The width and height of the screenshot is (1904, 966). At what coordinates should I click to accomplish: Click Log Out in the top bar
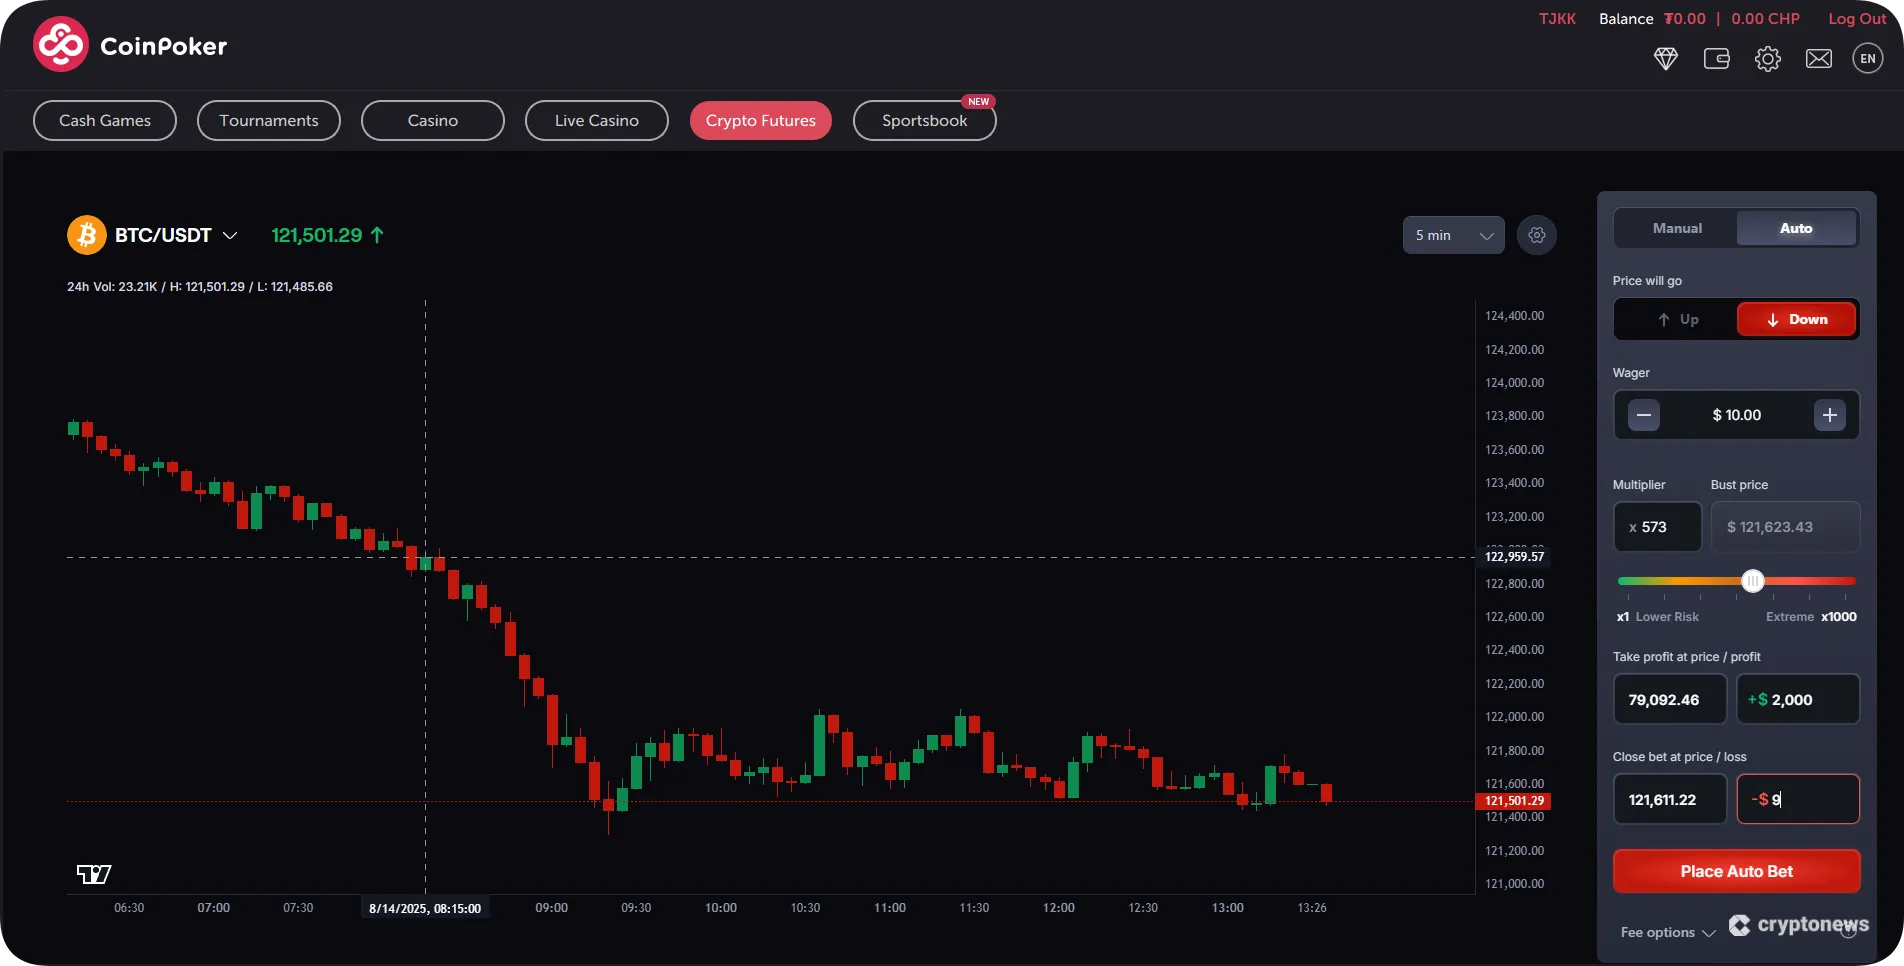tap(1856, 18)
